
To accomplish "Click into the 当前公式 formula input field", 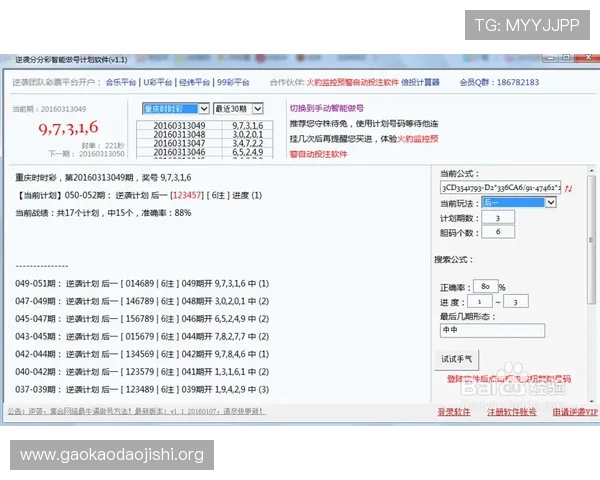I will coord(501,188).
